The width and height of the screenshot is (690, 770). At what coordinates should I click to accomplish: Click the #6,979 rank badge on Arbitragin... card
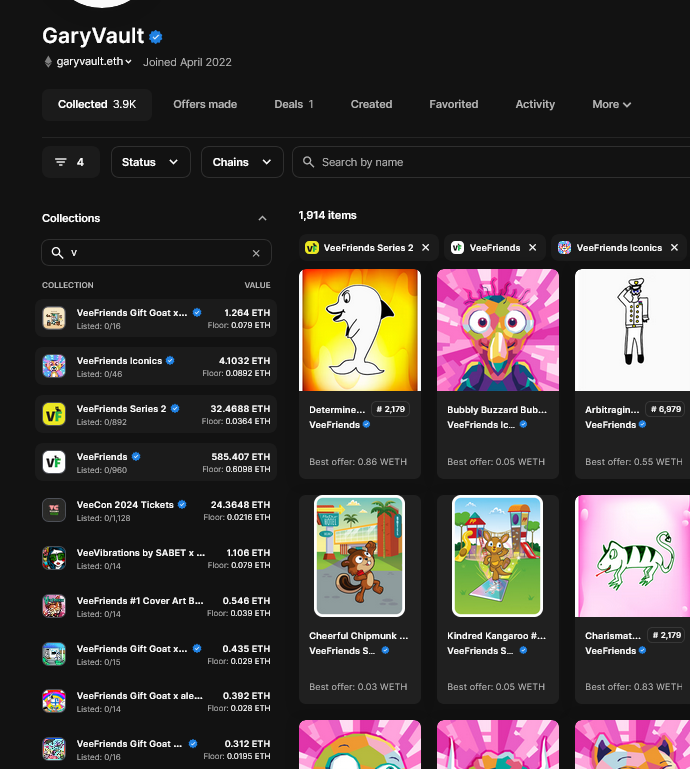click(x=666, y=409)
